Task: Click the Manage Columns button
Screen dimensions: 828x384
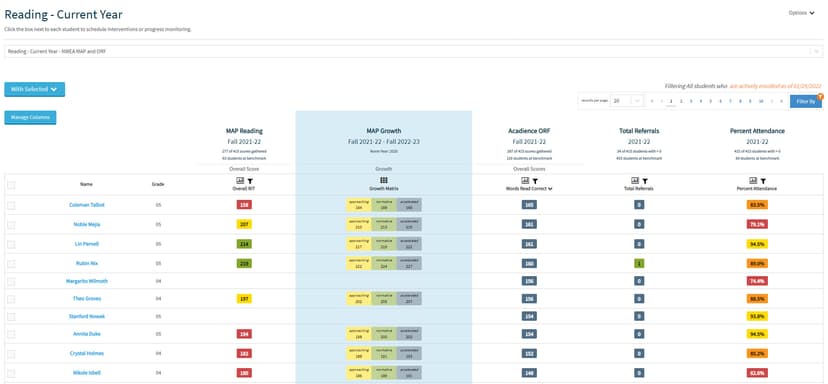Action: click(30, 117)
